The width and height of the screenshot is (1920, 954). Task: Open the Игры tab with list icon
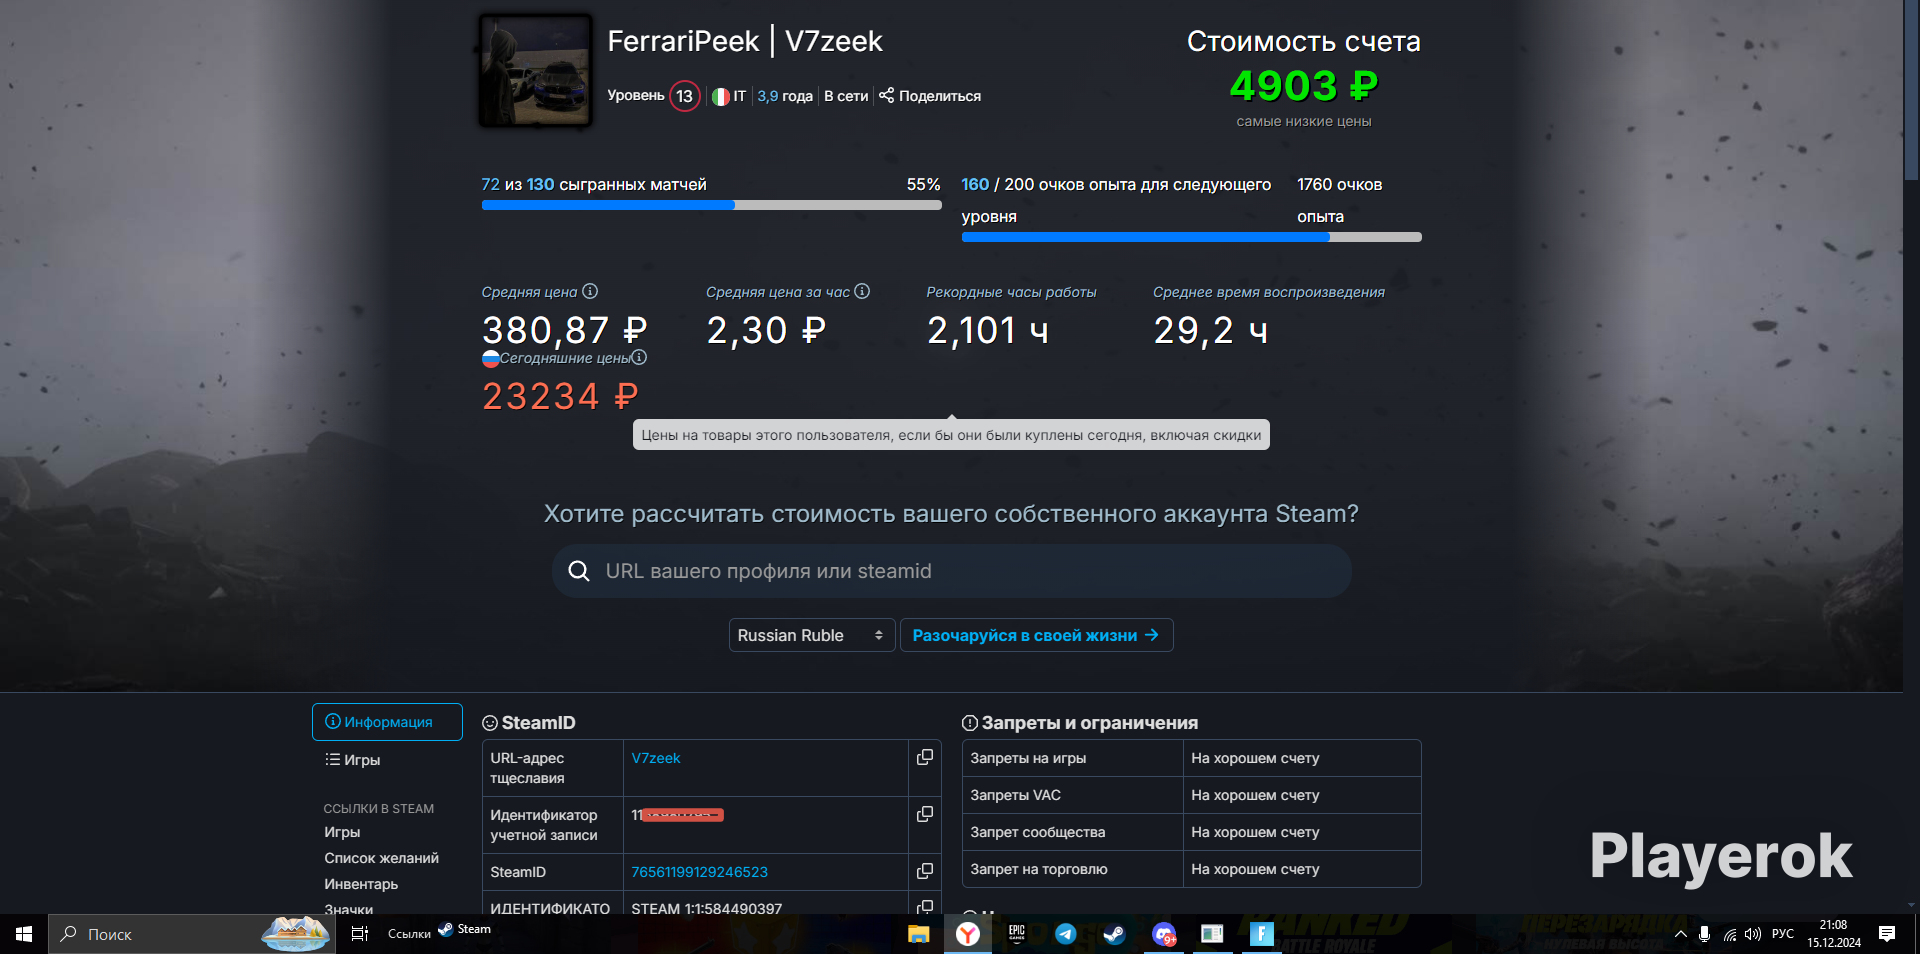(x=353, y=760)
